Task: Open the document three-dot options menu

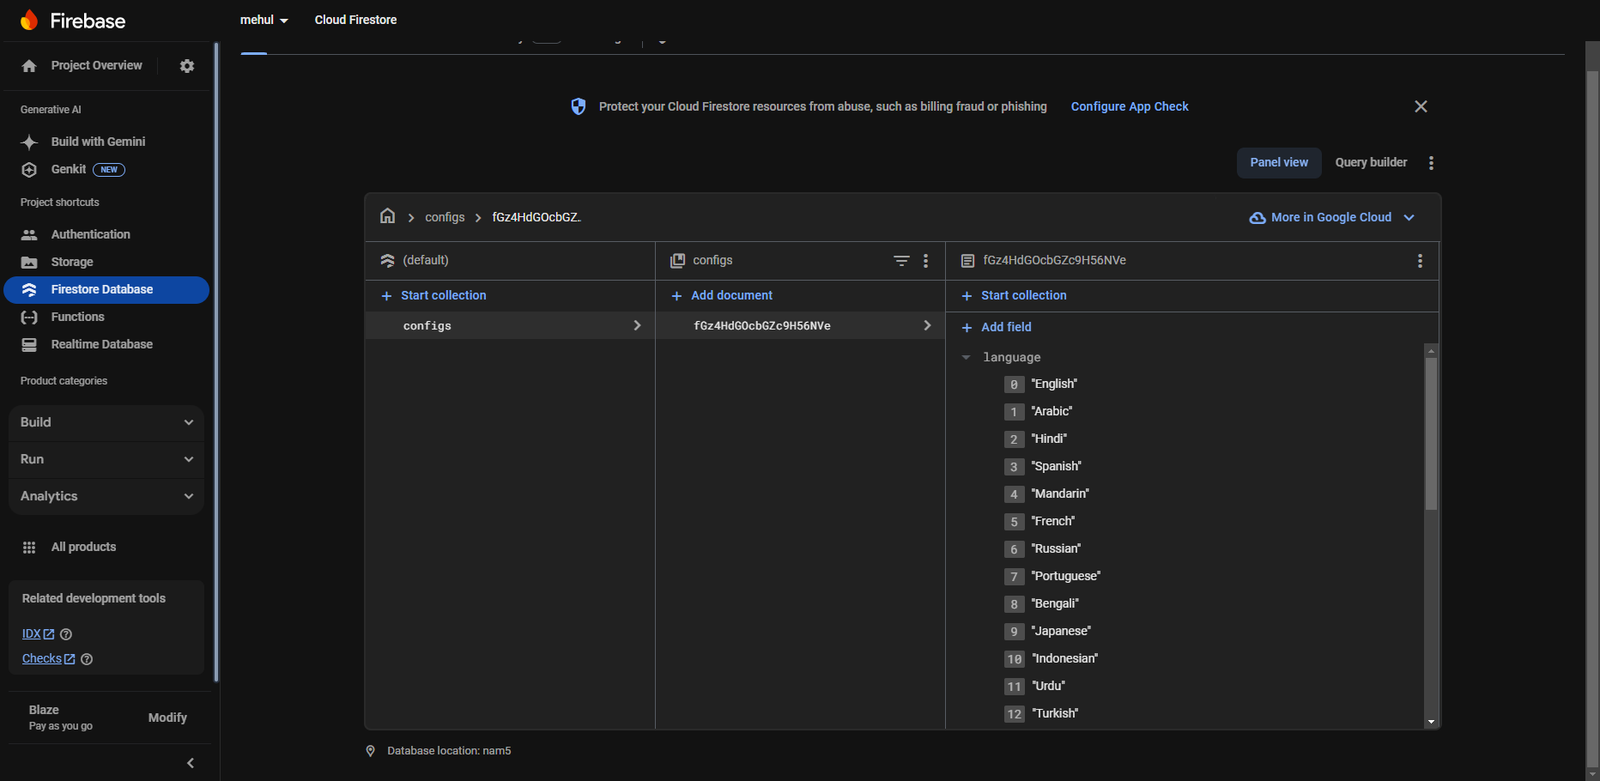Action: [1419, 261]
